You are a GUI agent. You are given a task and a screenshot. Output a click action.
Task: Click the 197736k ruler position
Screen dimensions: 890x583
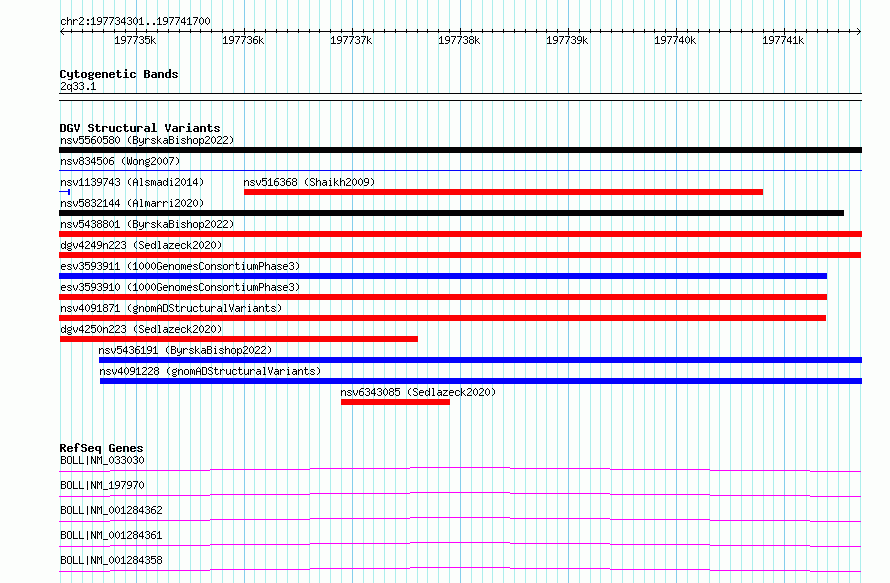pyautogui.click(x=243, y=40)
